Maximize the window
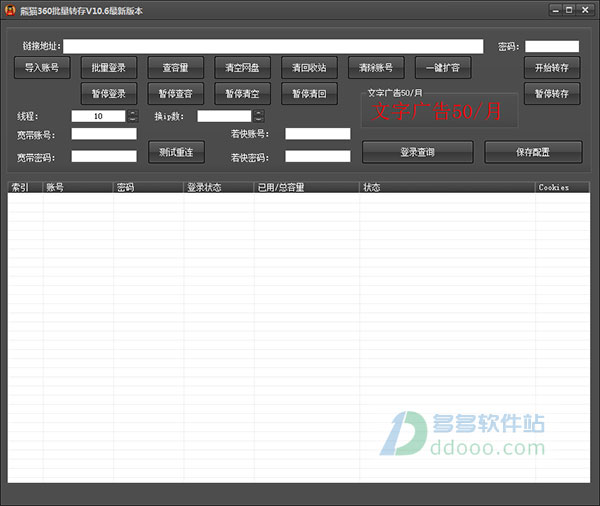The image size is (600, 506). click(569, 10)
